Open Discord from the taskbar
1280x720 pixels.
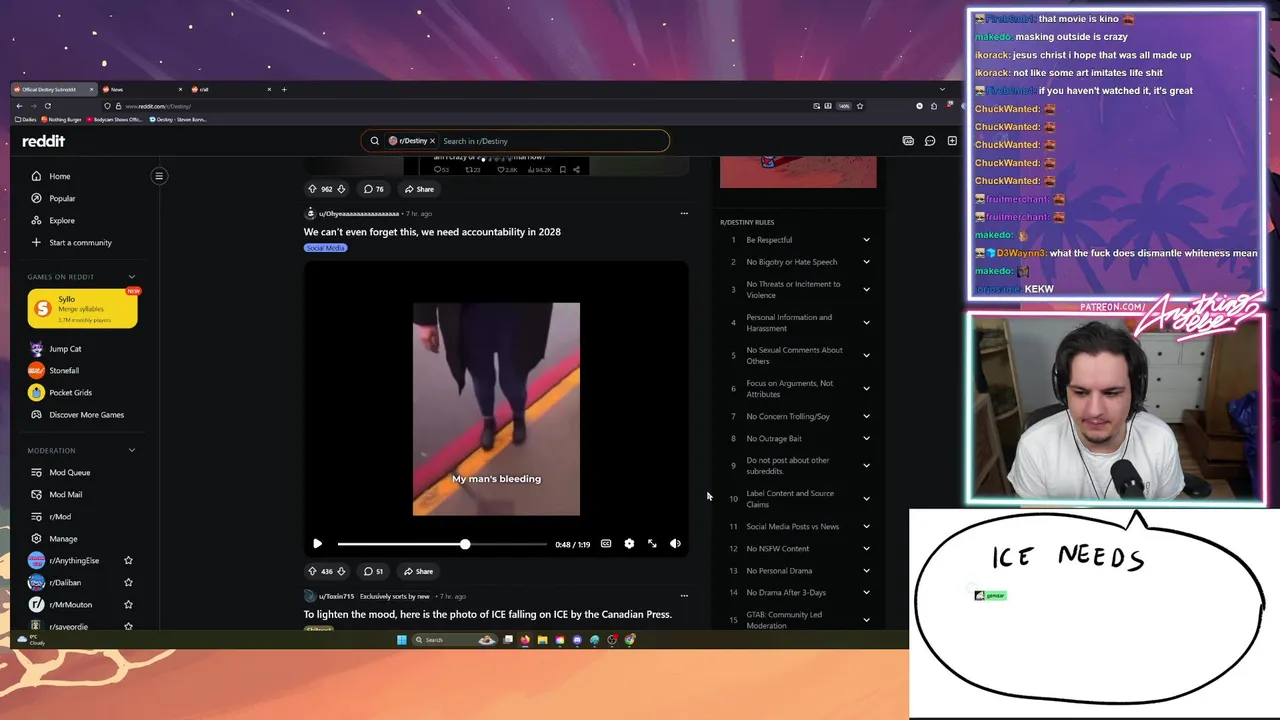(577, 640)
